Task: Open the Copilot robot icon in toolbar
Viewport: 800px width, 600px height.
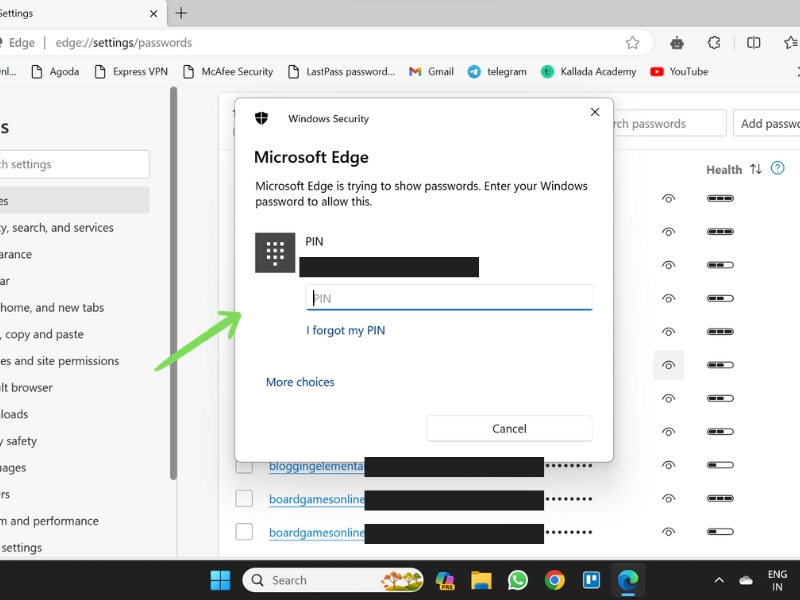Action: tap(677, 43)
